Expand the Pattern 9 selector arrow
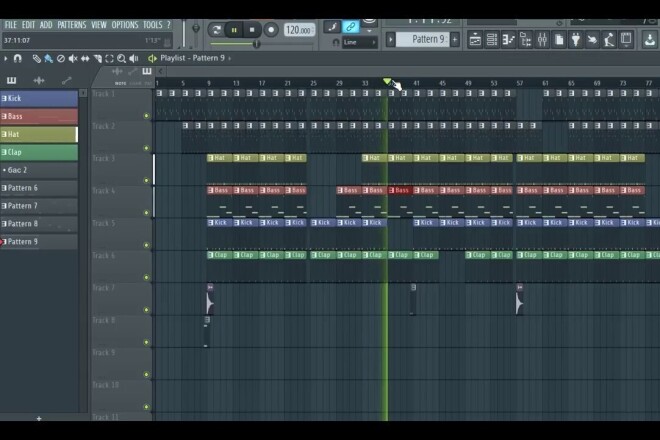 [391, 40]
